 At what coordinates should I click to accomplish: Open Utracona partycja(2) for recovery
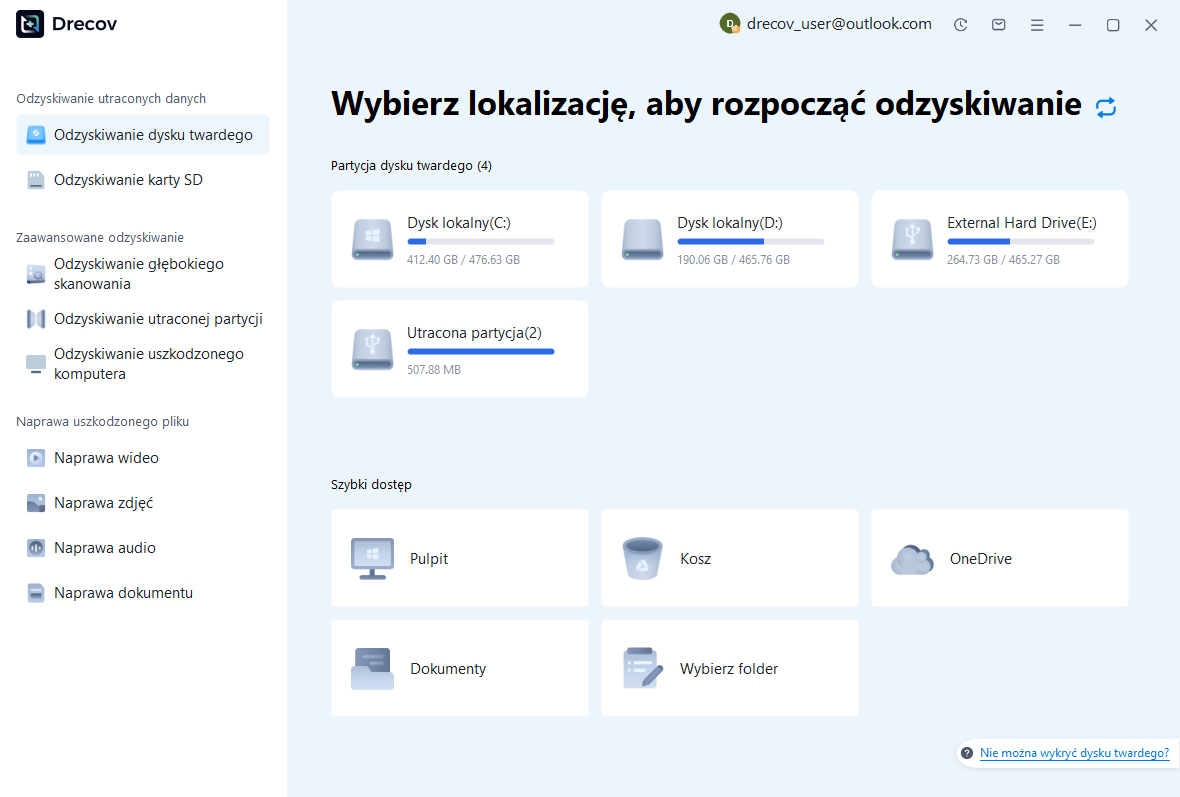(459, 349)
